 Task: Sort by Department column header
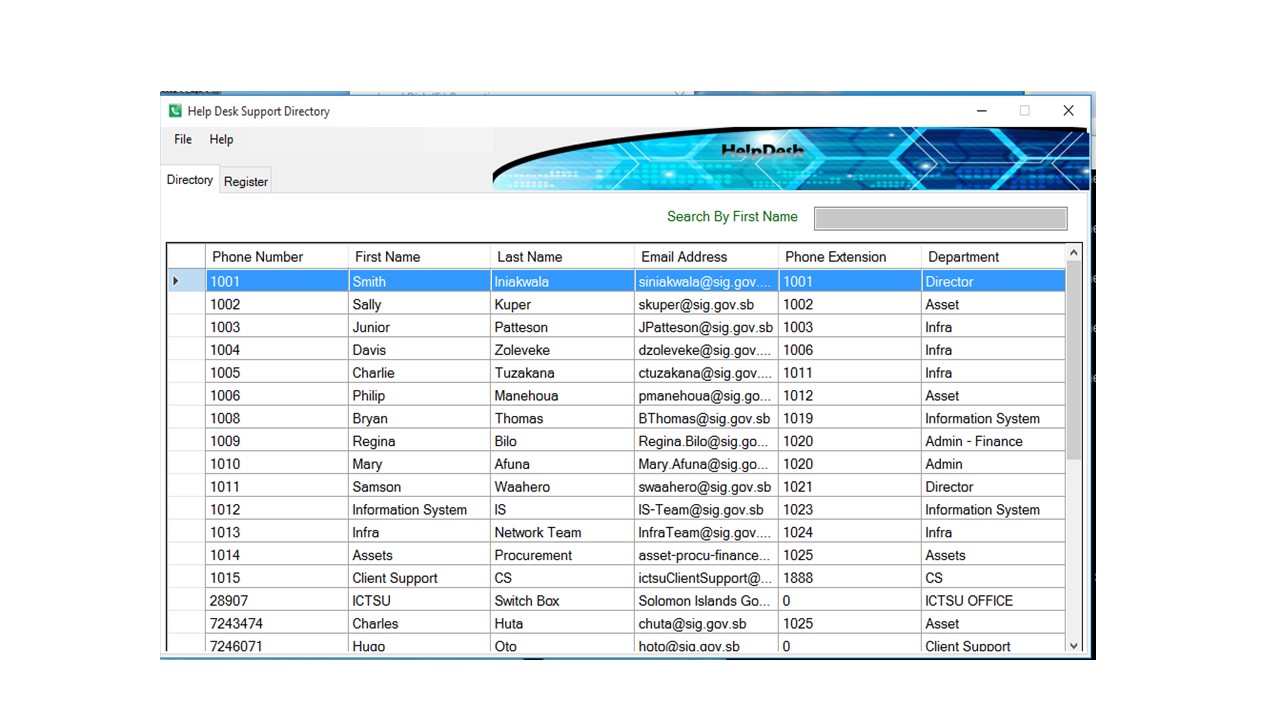click(993, 257)
